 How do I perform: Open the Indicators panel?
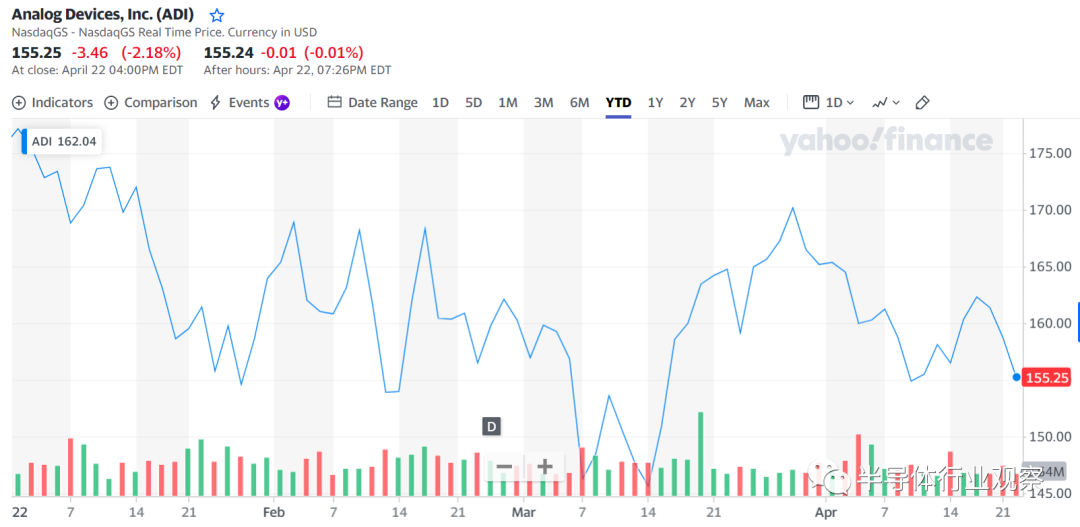pyautogui.click(x=53, y=103)
